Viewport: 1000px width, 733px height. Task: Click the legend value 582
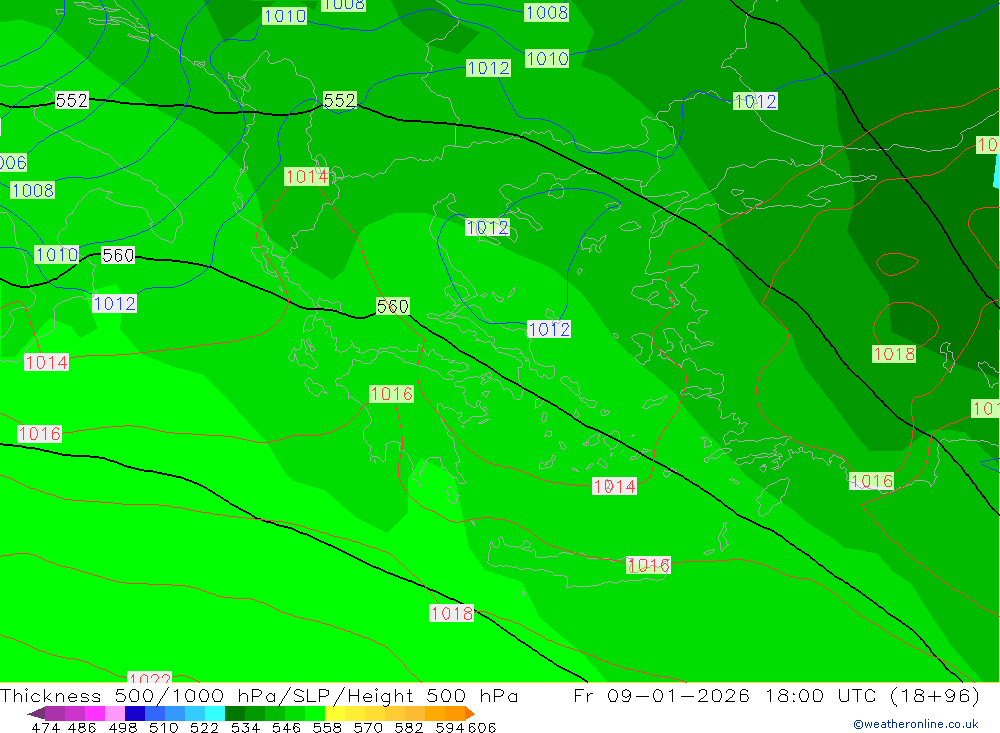pyautogui.click(x=408, y=727)
